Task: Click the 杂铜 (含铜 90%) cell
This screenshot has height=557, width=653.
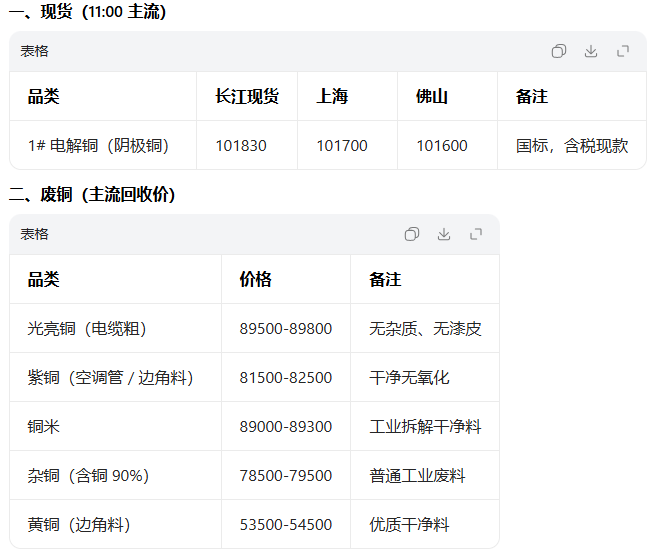Action: (x=88, y=476)
